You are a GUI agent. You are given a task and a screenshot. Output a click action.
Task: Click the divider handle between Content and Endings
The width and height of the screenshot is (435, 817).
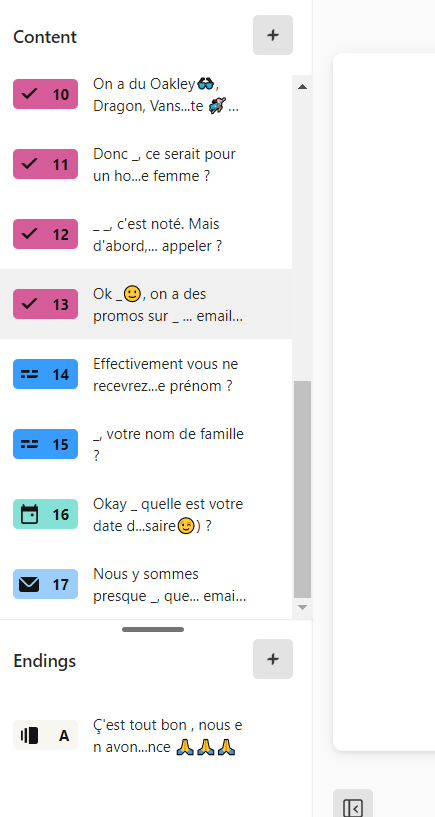click(x=153, y=629)
